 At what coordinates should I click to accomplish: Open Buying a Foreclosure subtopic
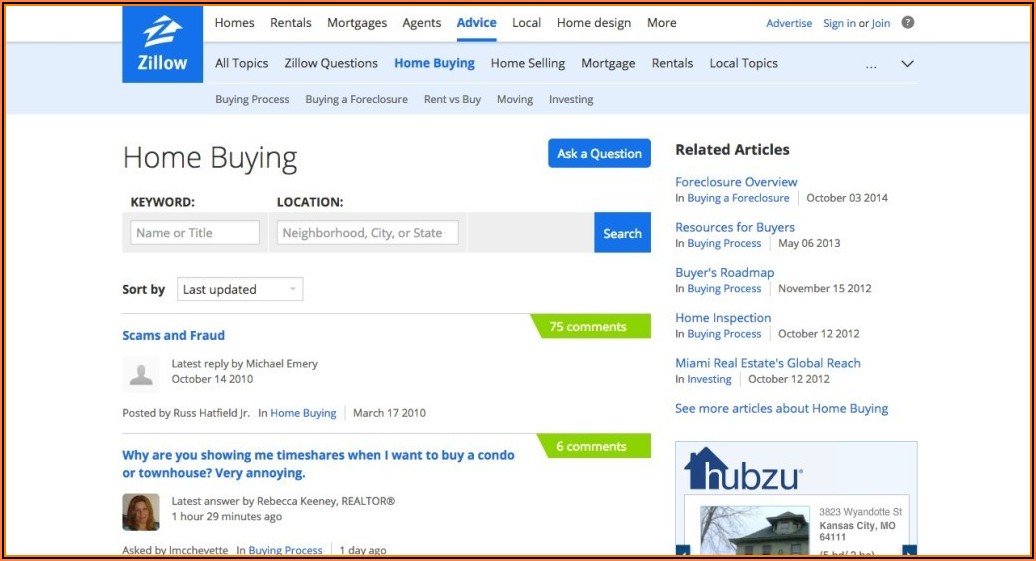click(x=356, y=99)
